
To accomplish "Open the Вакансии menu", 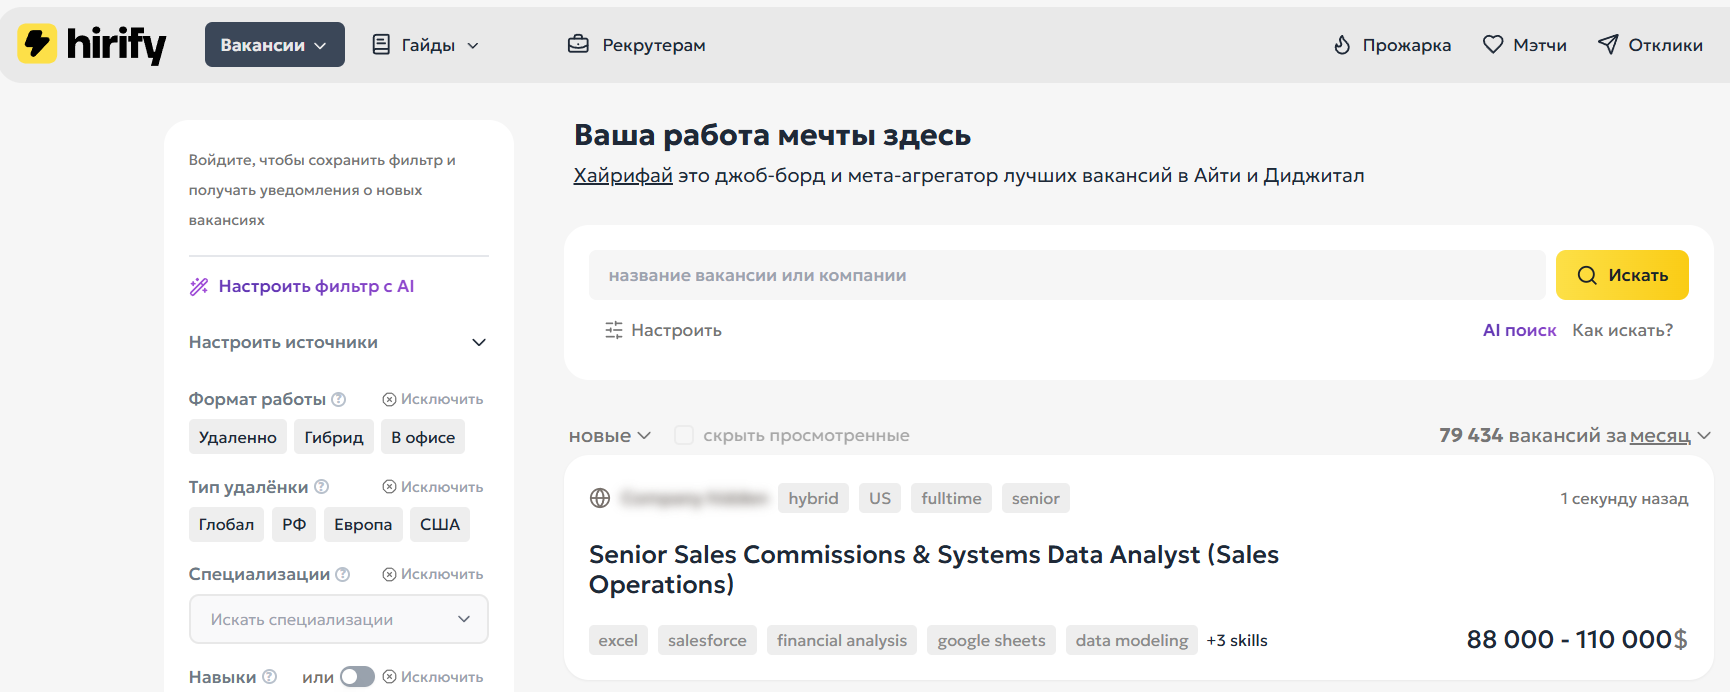I will tap(274, 45).
